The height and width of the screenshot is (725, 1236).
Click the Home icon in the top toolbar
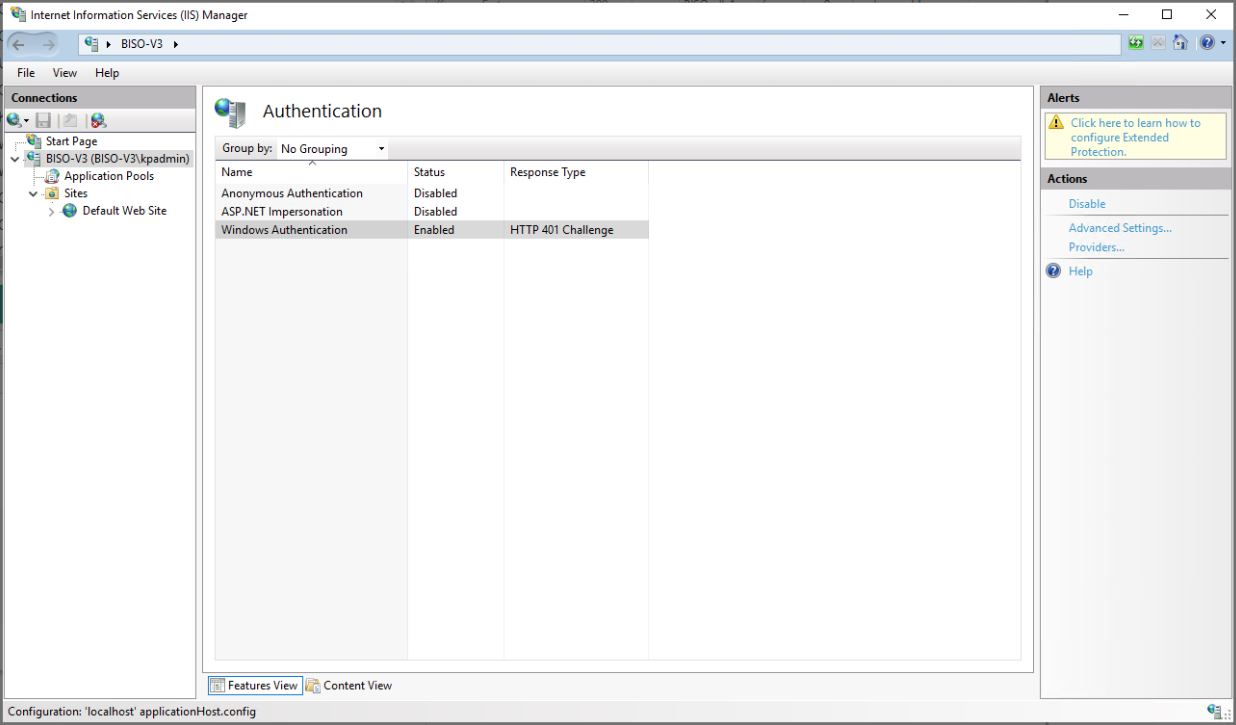(1180, 43)
